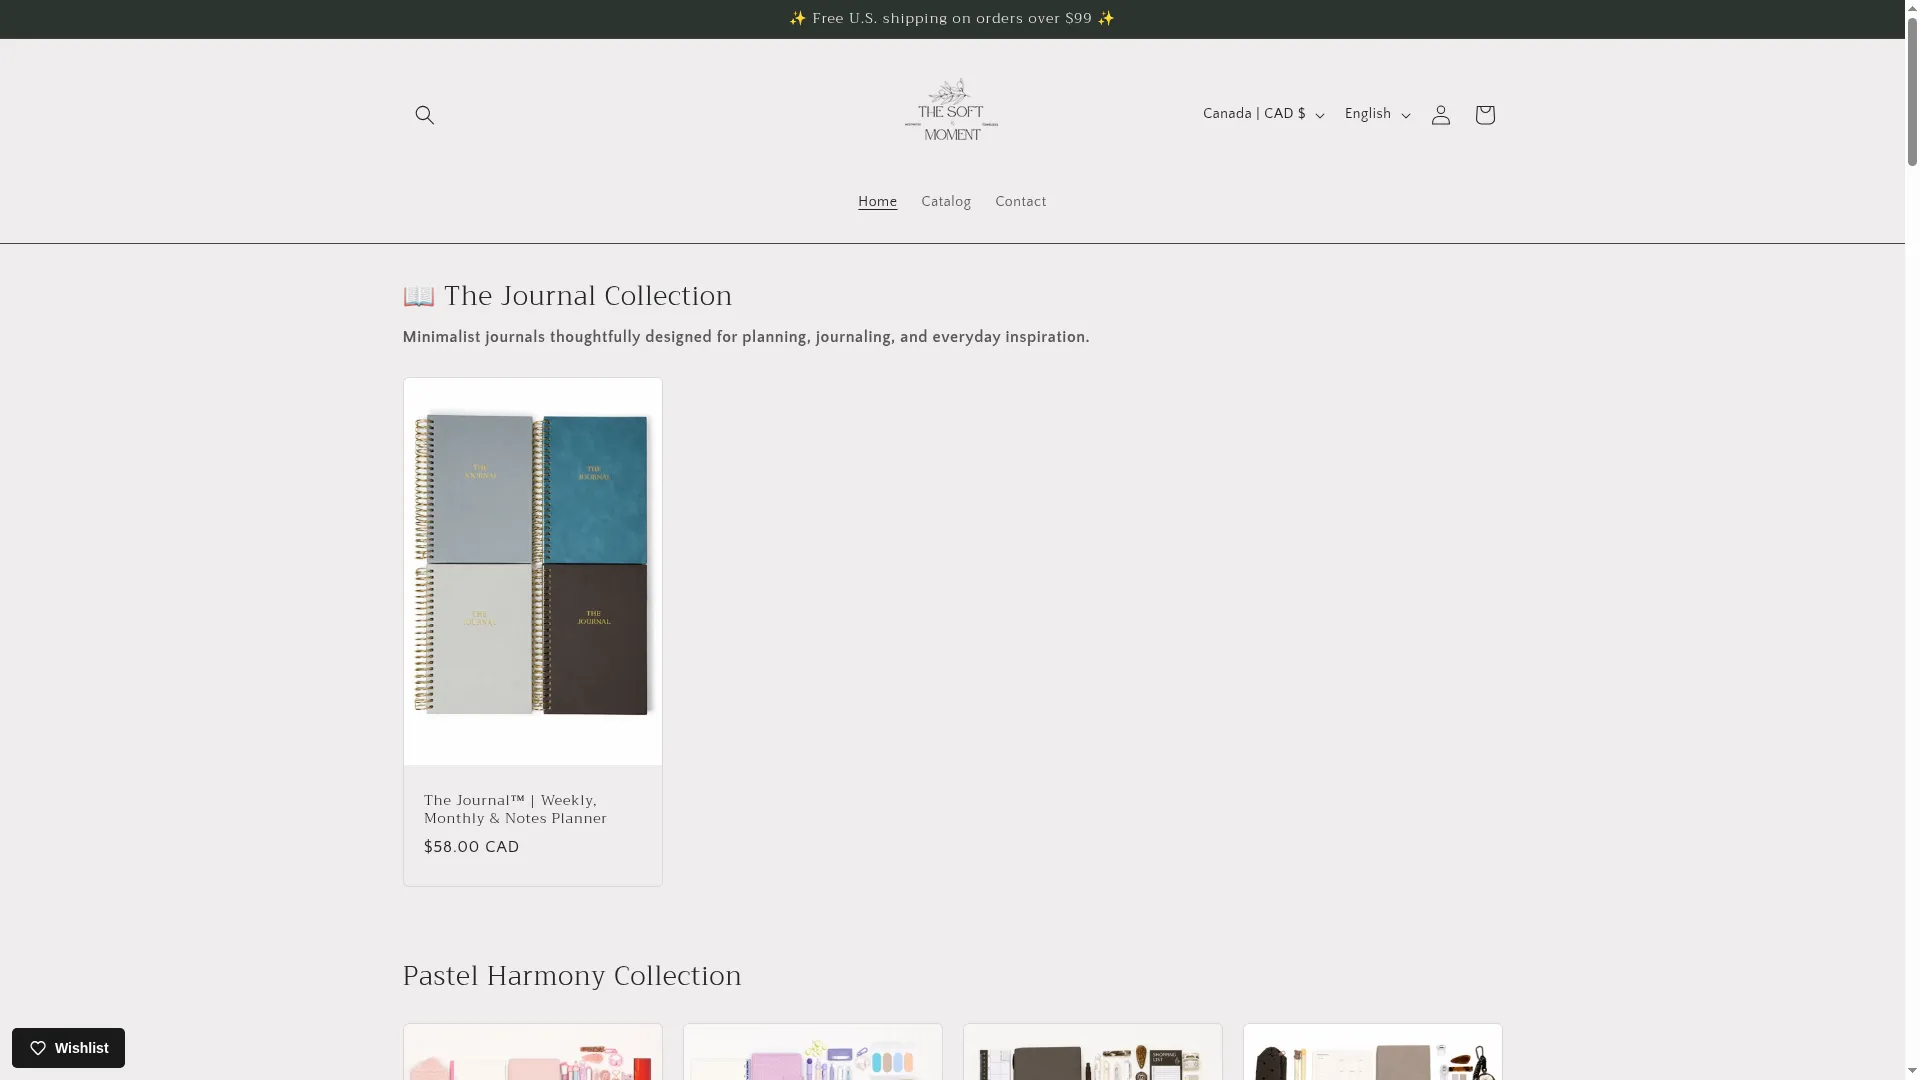Screen dimensions: 1920x1080
Task: Click the free U.S. shipping announcement text
Action: (951, 19)
